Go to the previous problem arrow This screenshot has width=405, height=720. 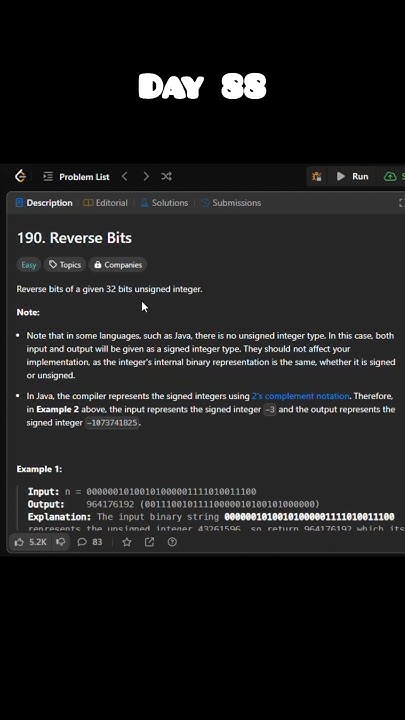click(x=124, y=176)
